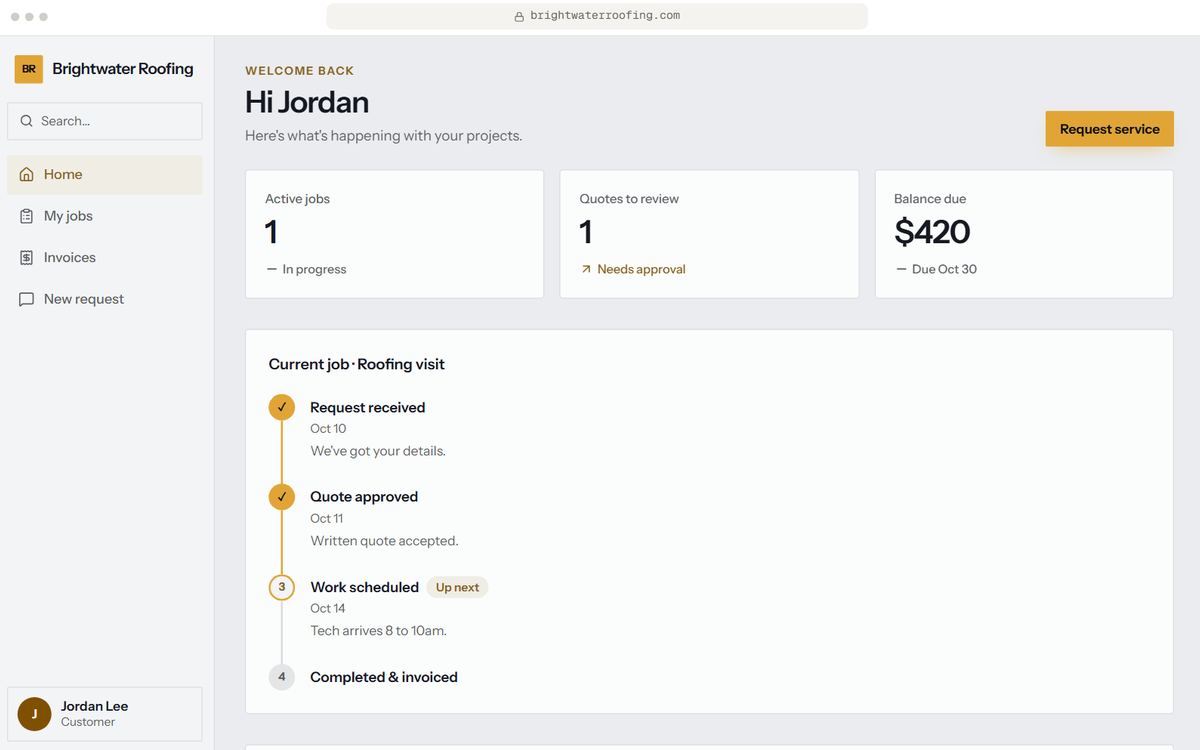Click the Oct 14 date text

pos(328,608)
